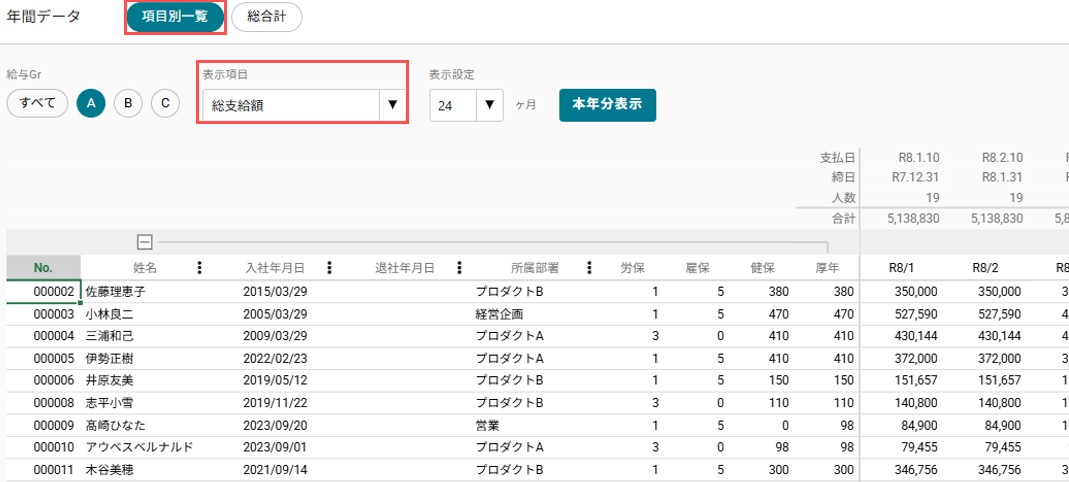The height and width of the screenshot is (482, 1069).
Task: Expand the 24 months display setting dropdown
Action: point(466,105)
